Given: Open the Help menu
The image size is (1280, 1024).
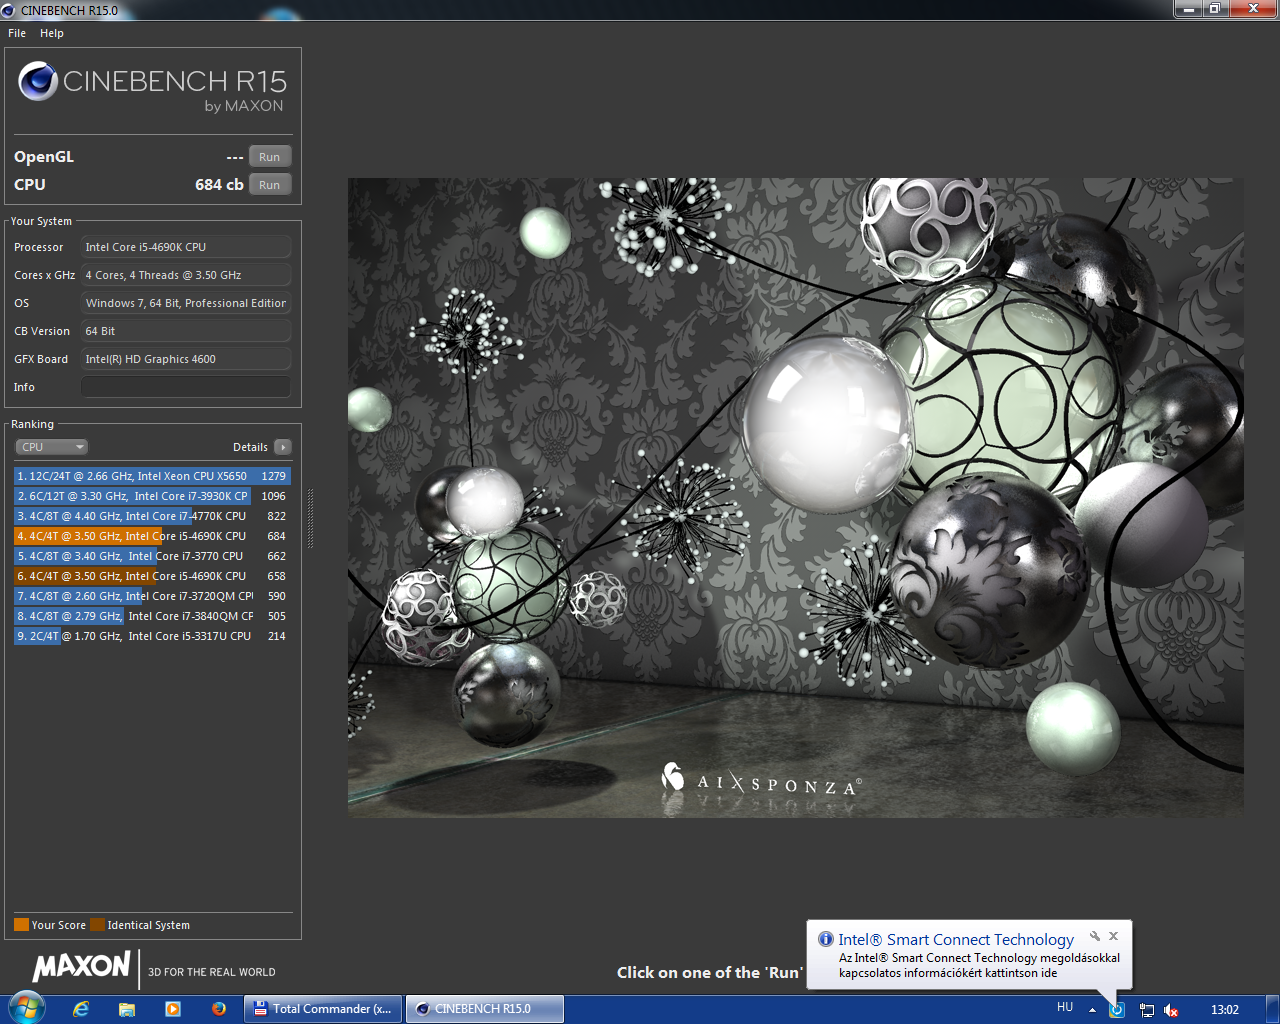Looking at the screenshot, I should pyautogui.click(x=52, y=33).
